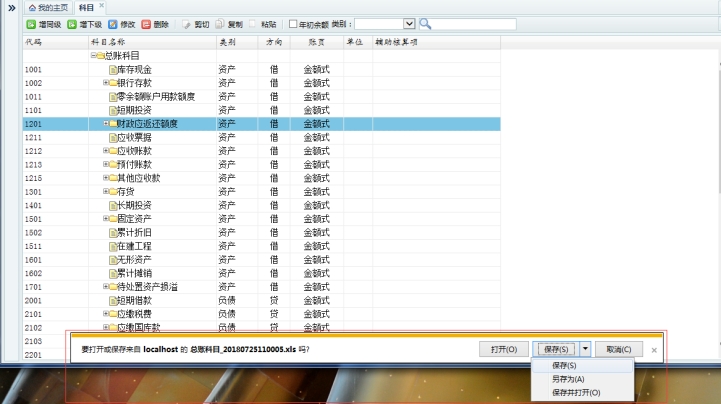
Task: Click the 复制 copy icon
Action: pyautogui.click(x=219, y=23)
